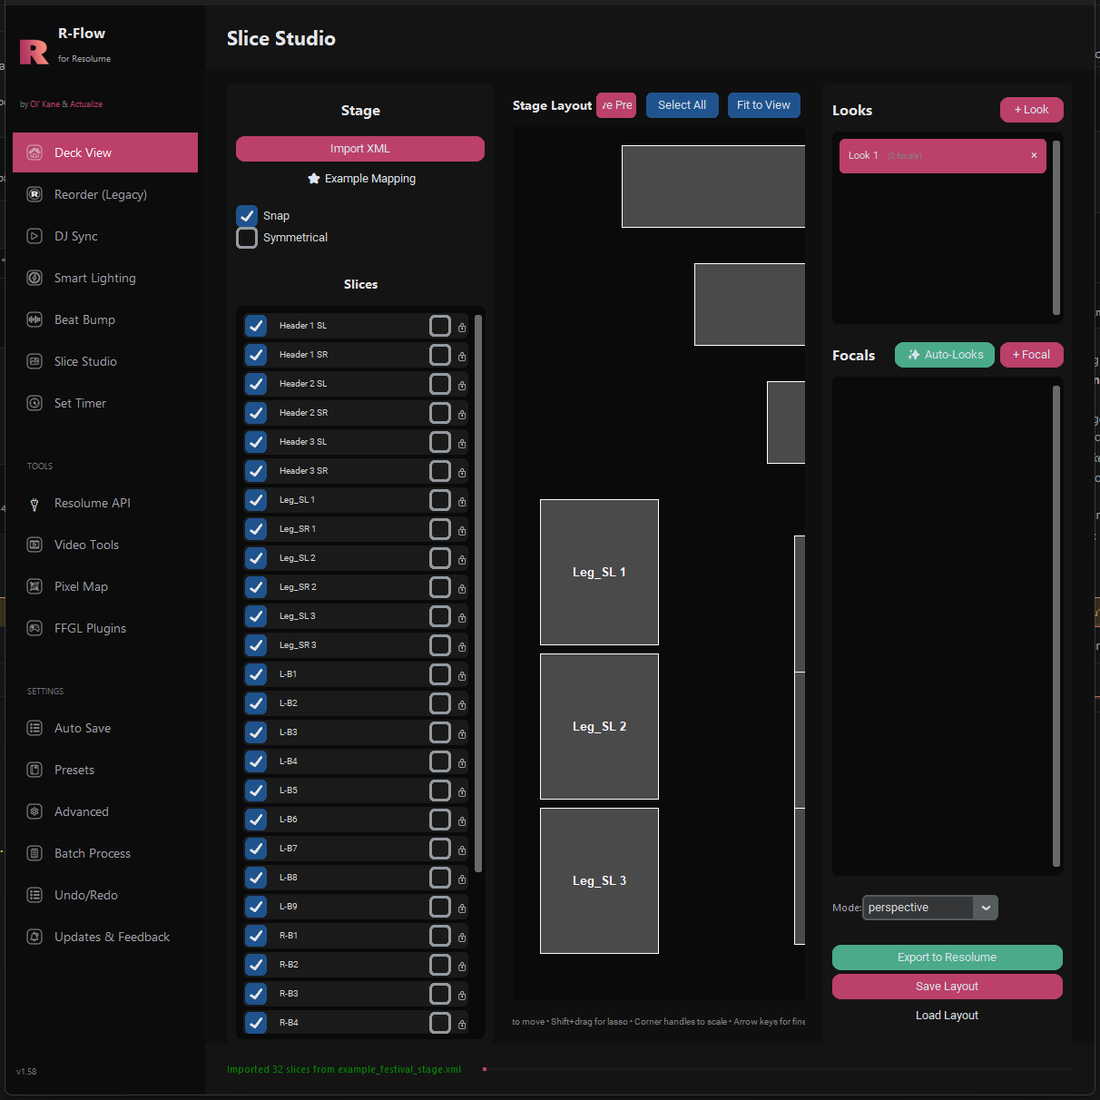Click the Auto Save settings icon
1100x1100 pixels.
coord(34,728)
